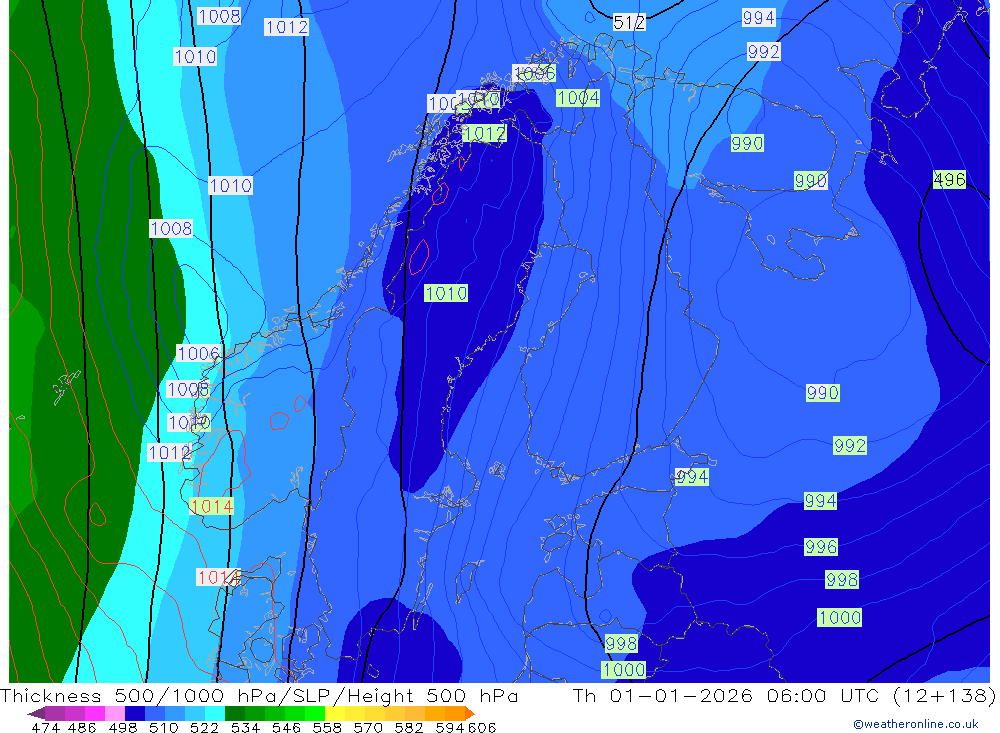Screen dimensions: 1000x733
Task: Click the '496' height contour label
Action: [x=949, y=179]
